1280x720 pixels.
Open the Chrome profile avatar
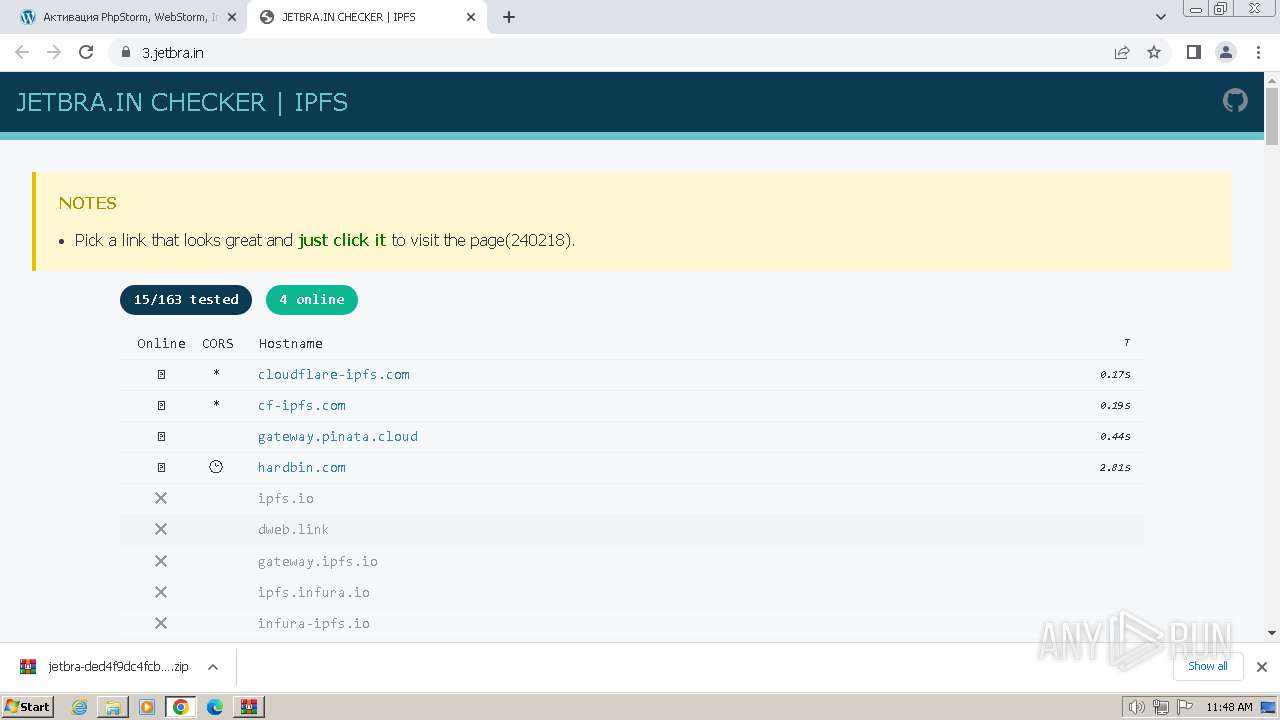point(1225,52)
